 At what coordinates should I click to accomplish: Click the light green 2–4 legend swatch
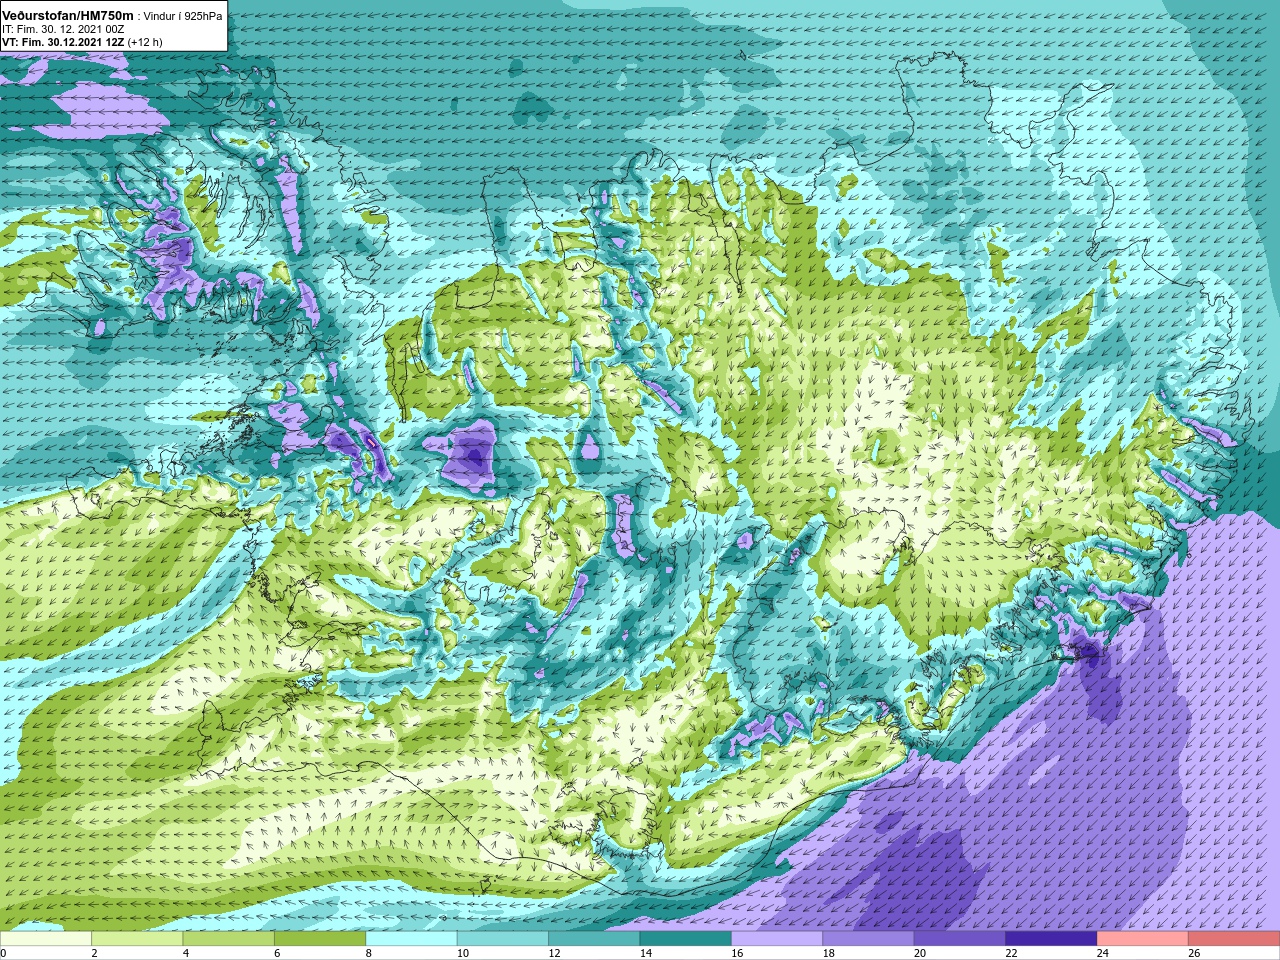point(137,939)
